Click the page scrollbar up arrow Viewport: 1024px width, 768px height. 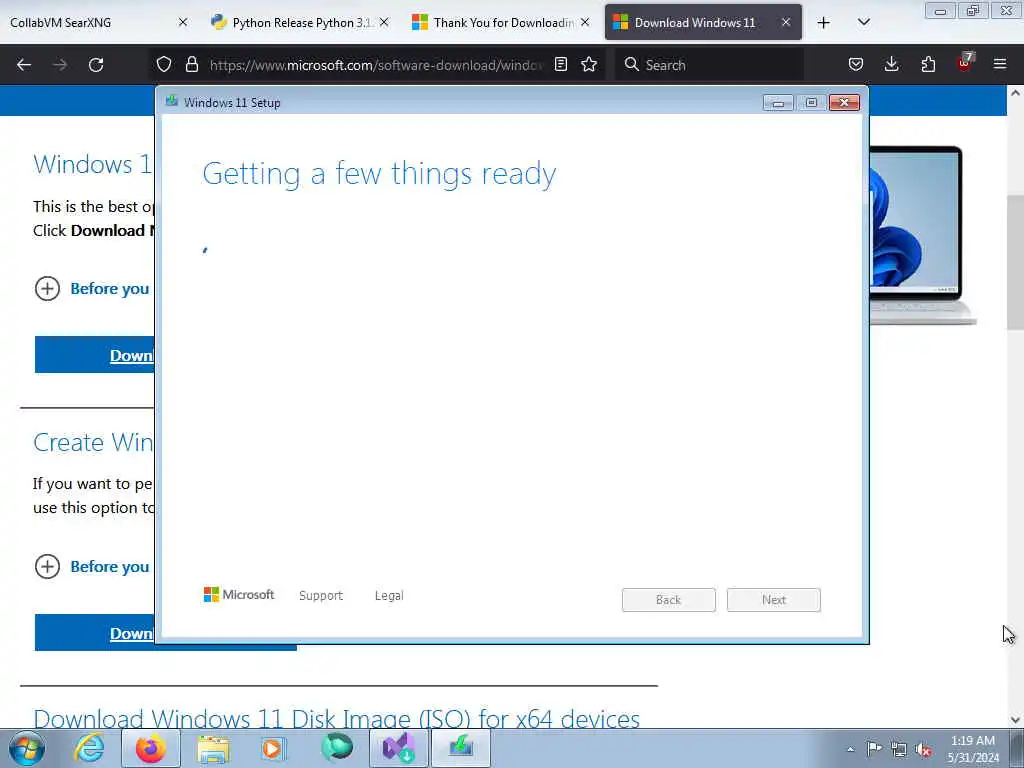point(1015,93)
